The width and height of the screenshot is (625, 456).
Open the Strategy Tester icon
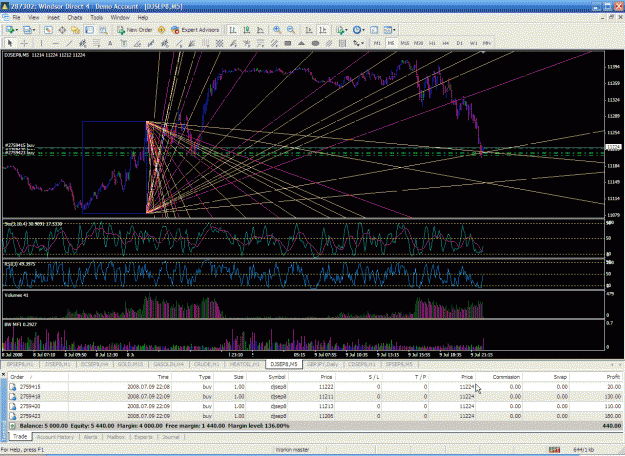point(103,30)
